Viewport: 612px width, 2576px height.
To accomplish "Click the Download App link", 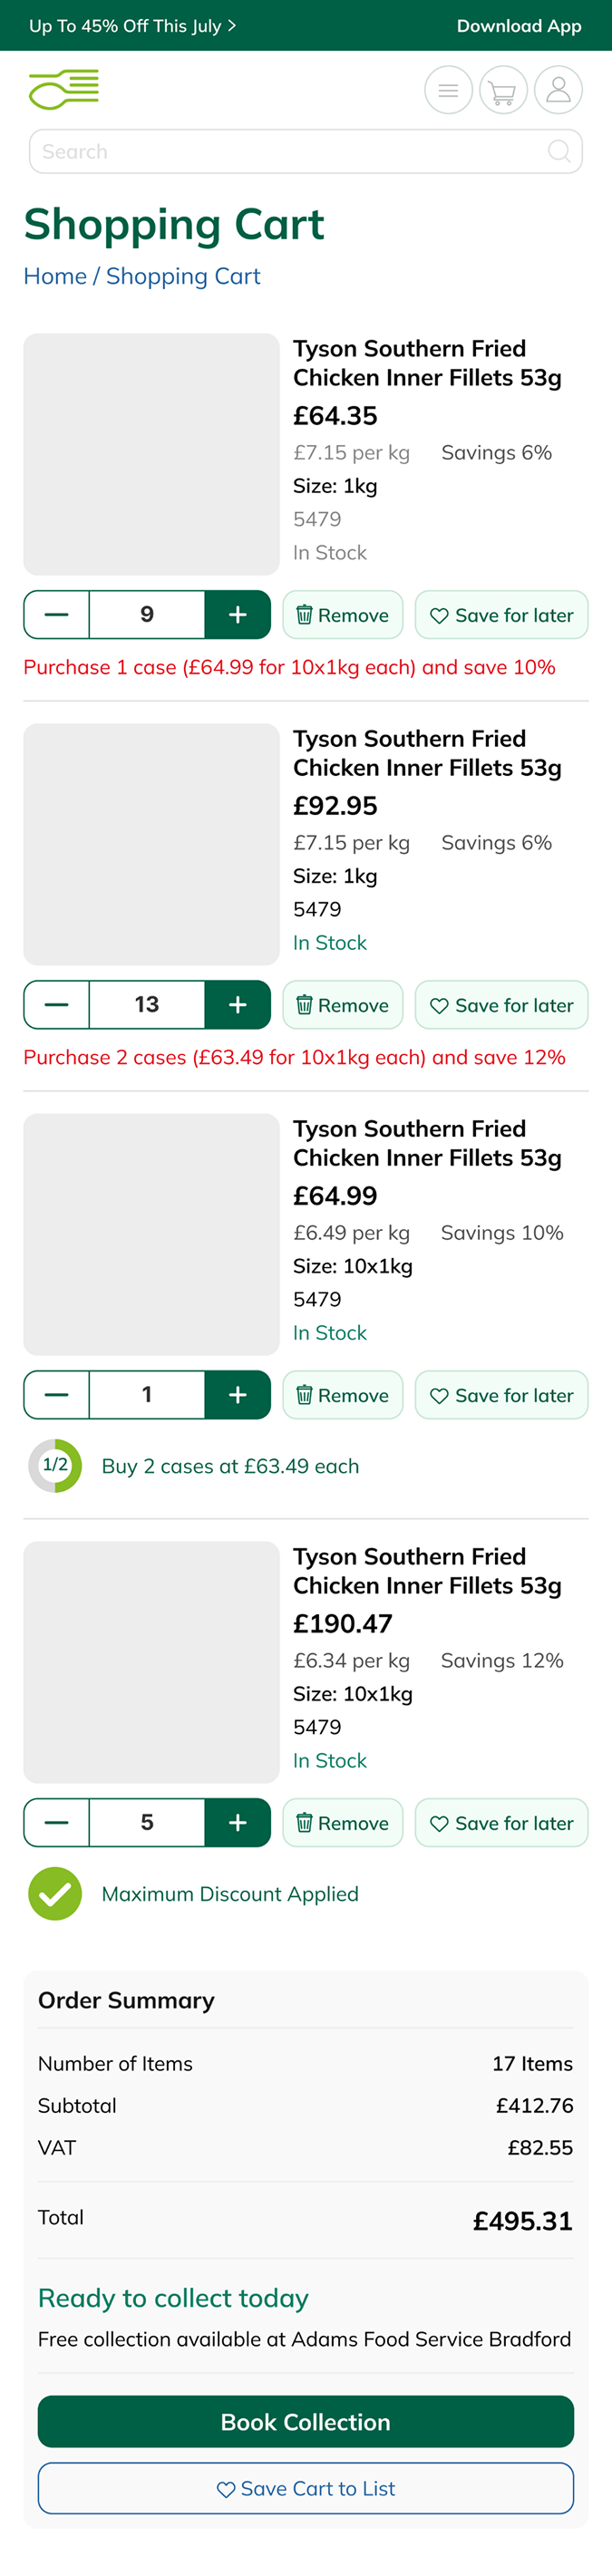I will (519, 26).
